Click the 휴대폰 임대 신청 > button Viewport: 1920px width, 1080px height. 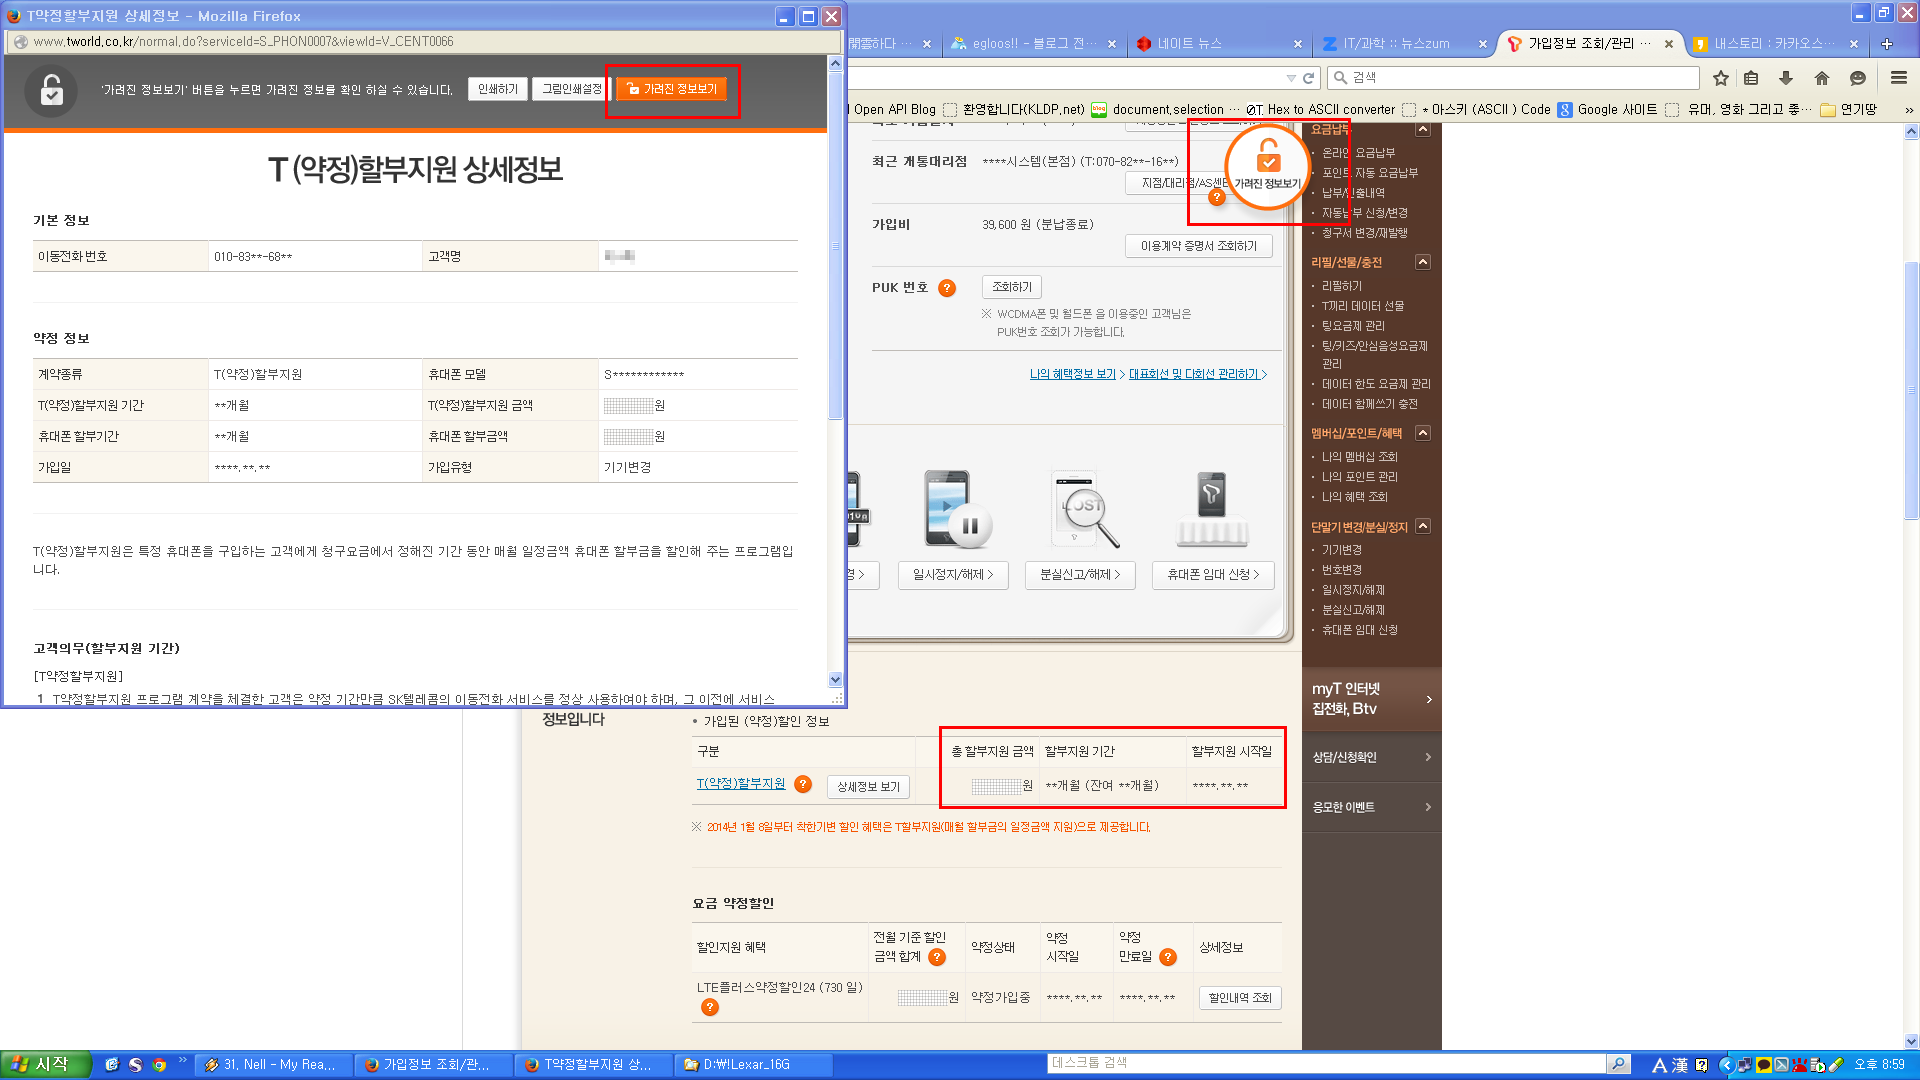(1212, 575)
